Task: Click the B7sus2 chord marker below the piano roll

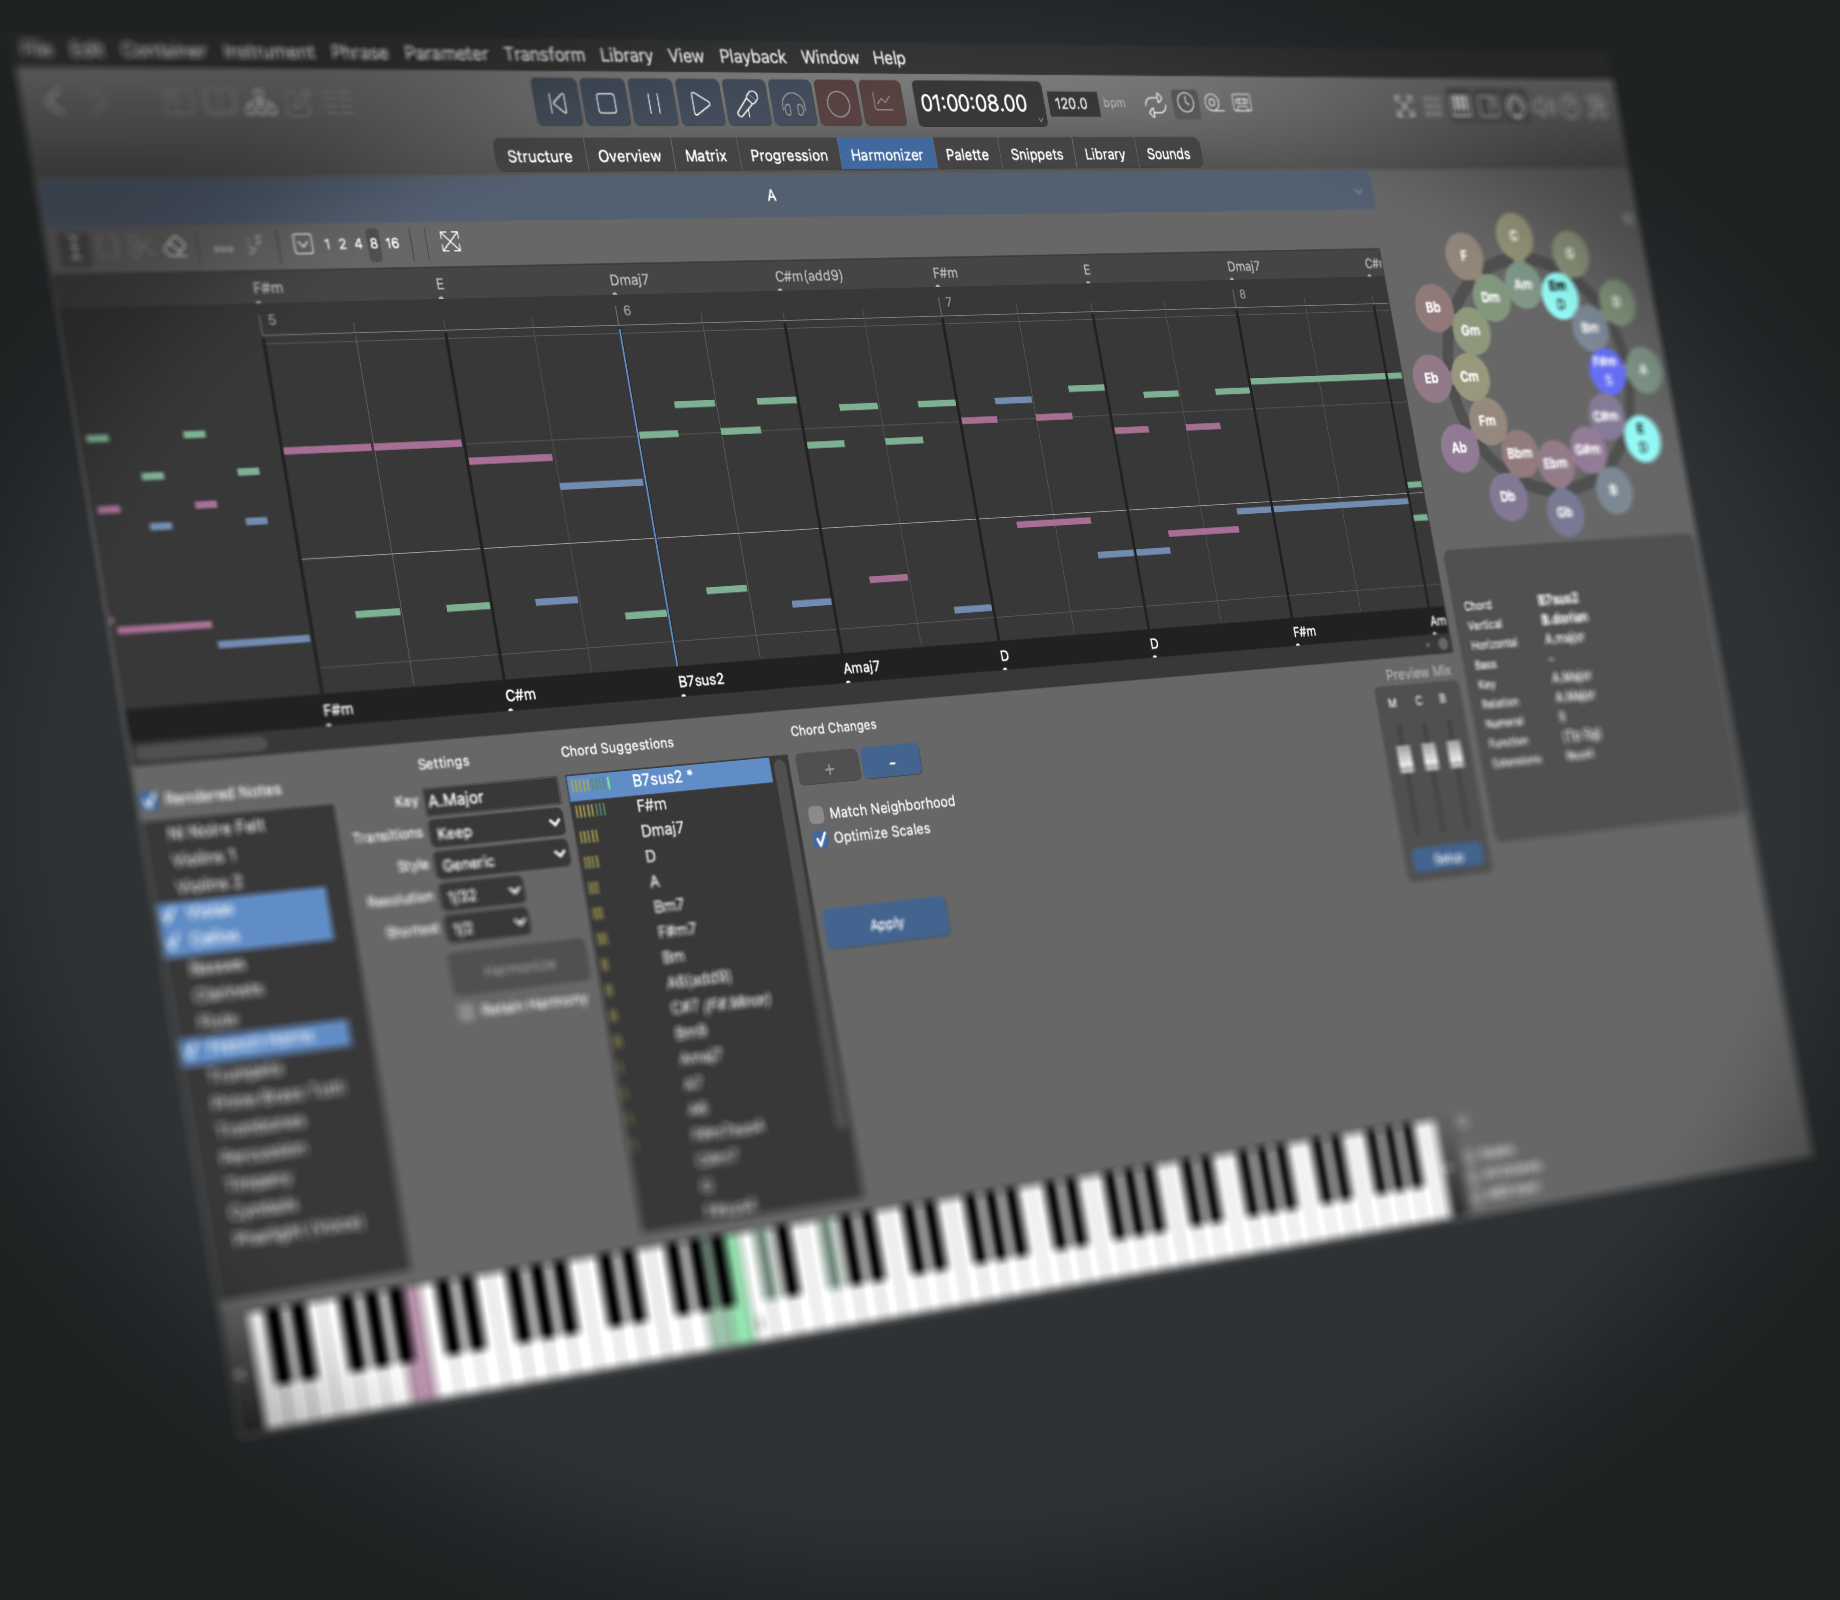Action: tap(701, 680)
